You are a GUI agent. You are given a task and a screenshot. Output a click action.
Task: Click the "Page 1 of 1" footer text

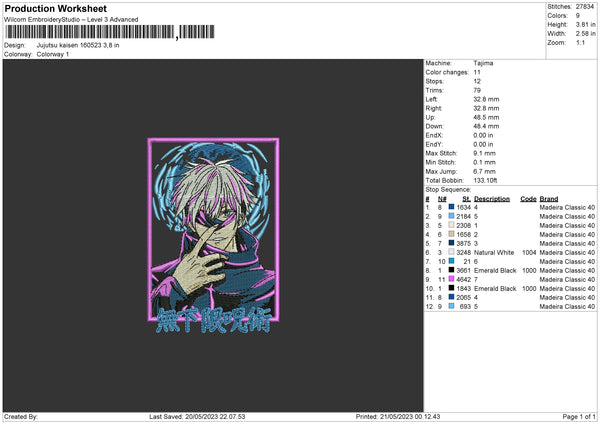click(x=579, y=417)
